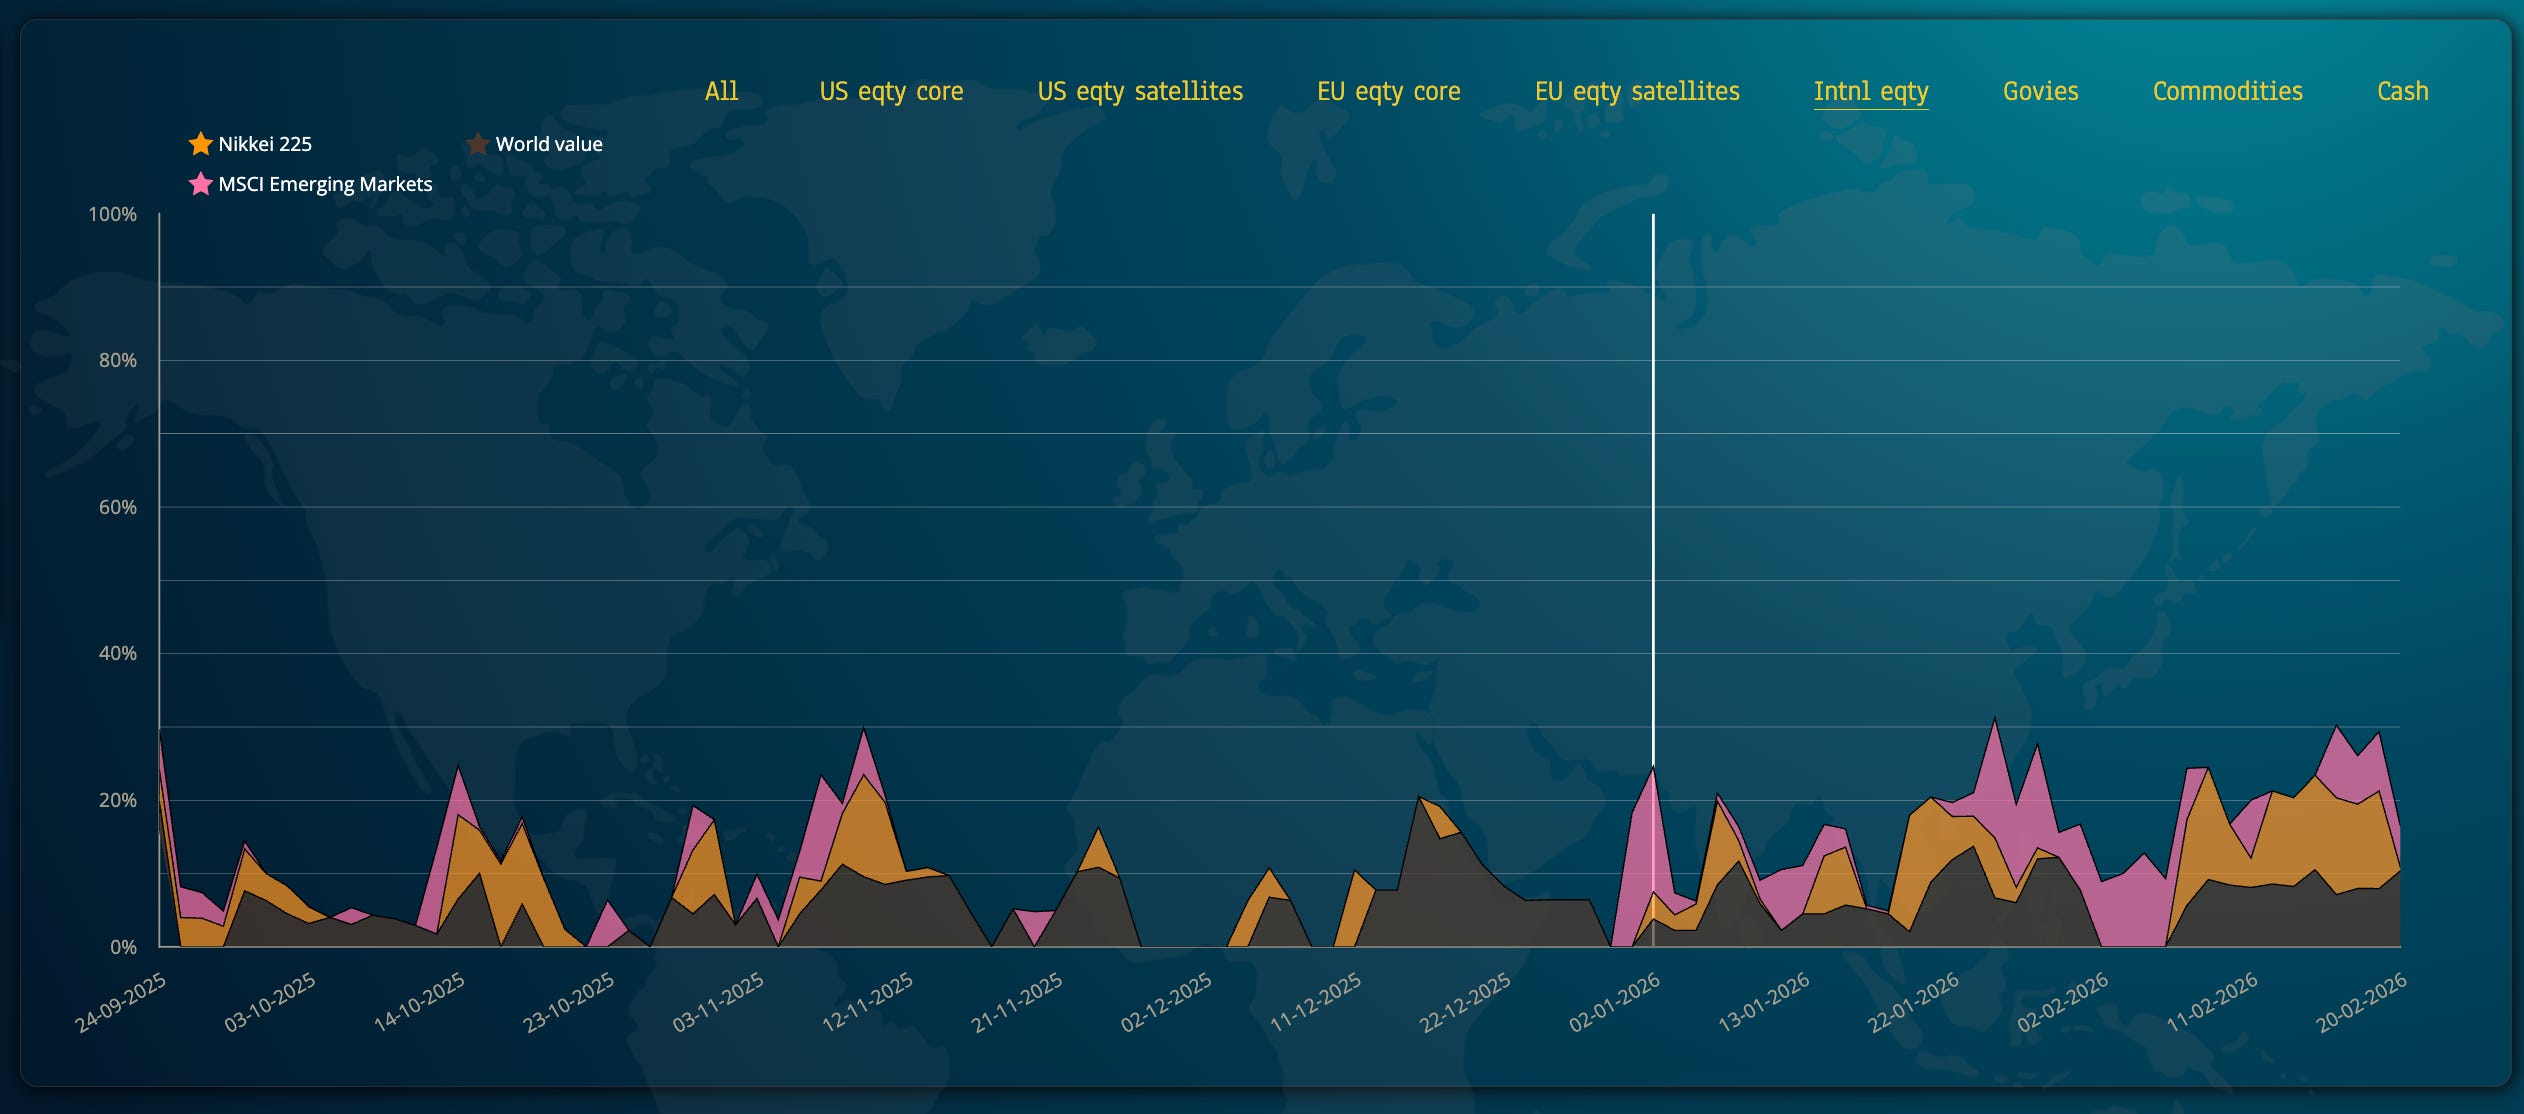Screen dimensions: 2524x1114
Task: Select the Intnl eqty tab
Action: (x=1870, y=91)
